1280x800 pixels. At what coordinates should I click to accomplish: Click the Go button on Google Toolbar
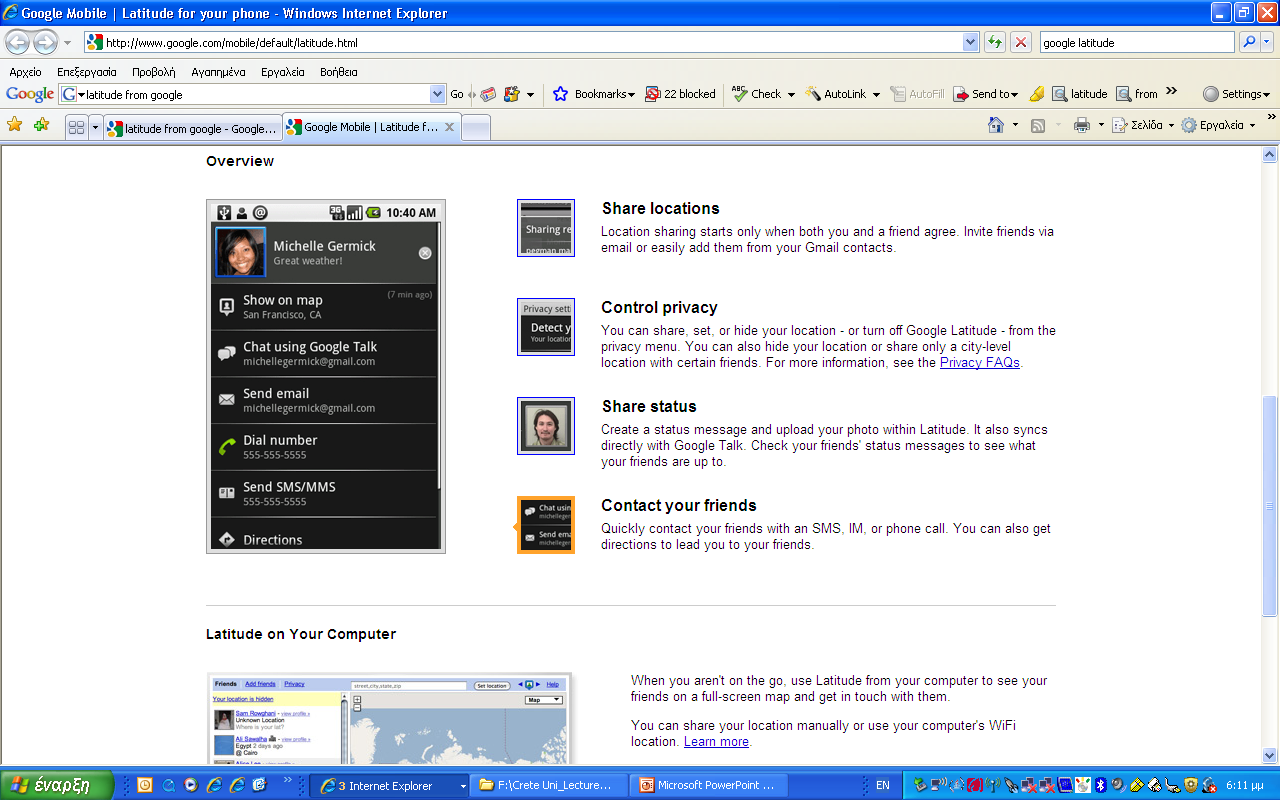pyautogui.click(x=457, y=94)
